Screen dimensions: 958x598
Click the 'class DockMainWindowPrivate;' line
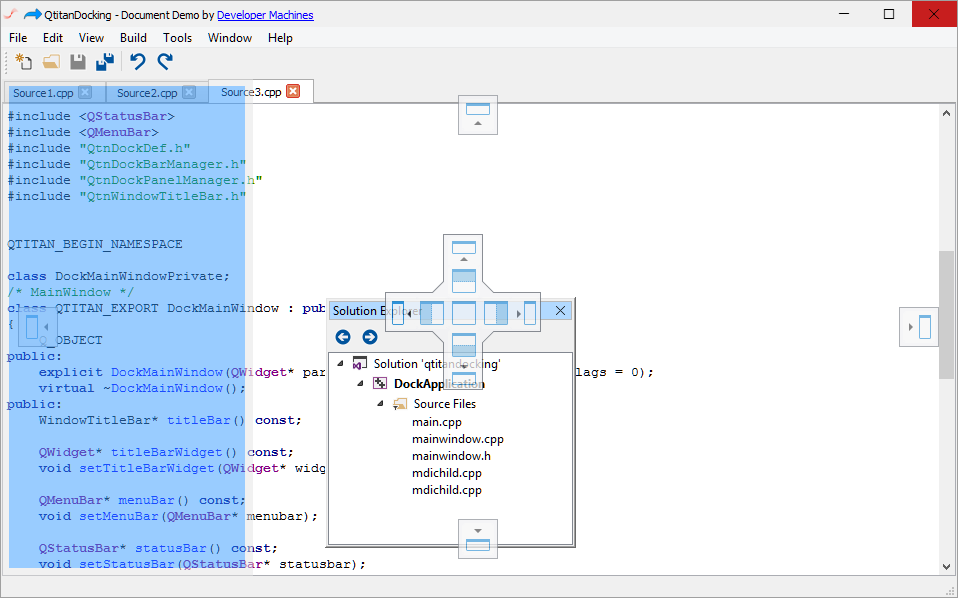tap(119, 276)
